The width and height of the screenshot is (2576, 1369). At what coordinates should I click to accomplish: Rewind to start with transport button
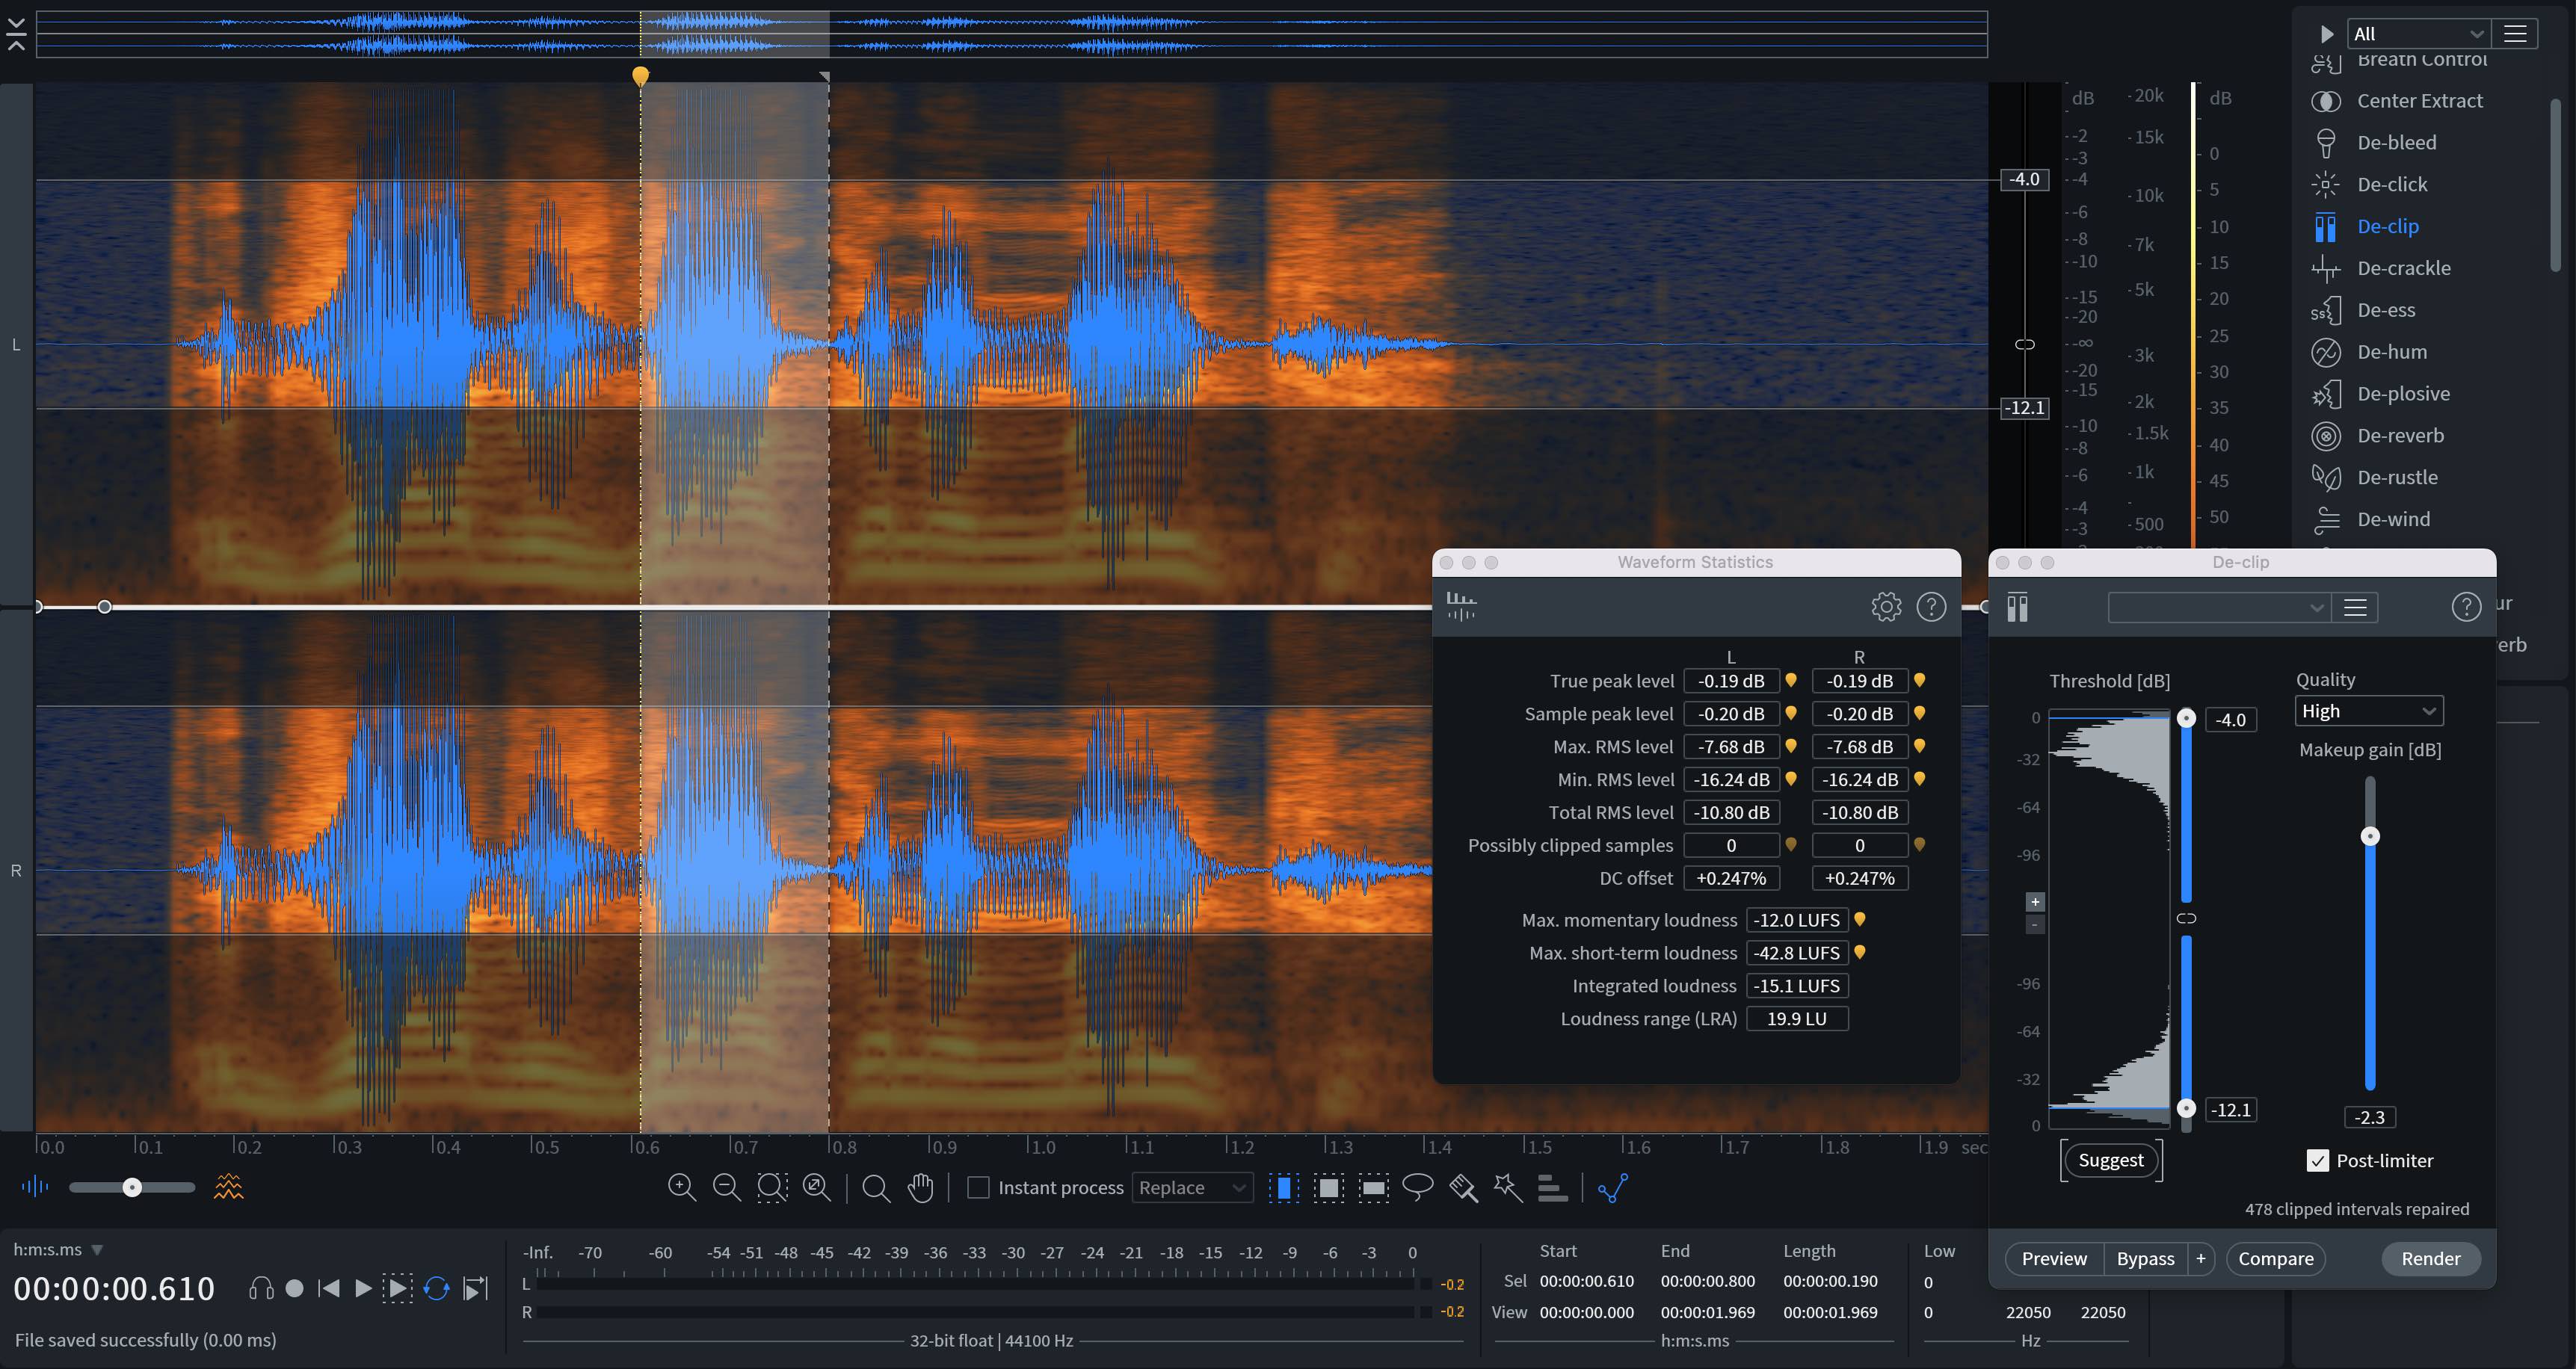click(328, 1288)
